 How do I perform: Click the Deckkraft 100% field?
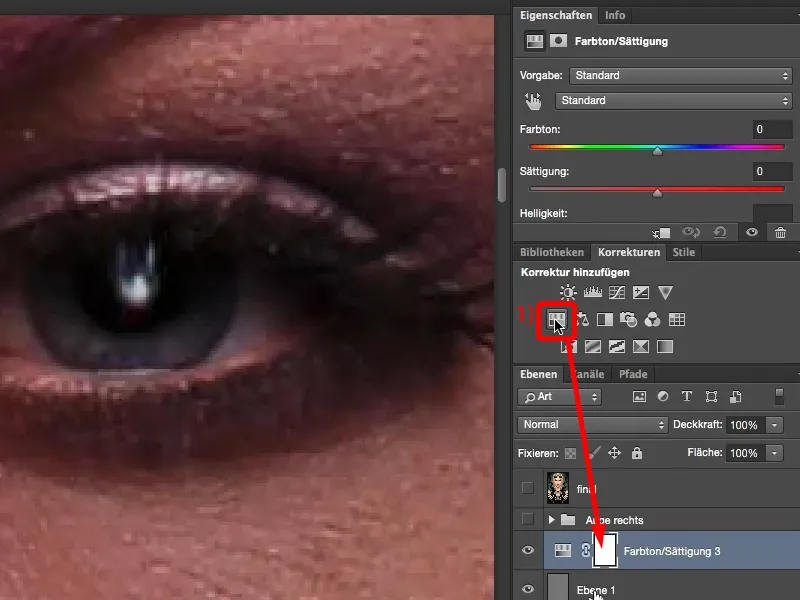pos(746,425)
